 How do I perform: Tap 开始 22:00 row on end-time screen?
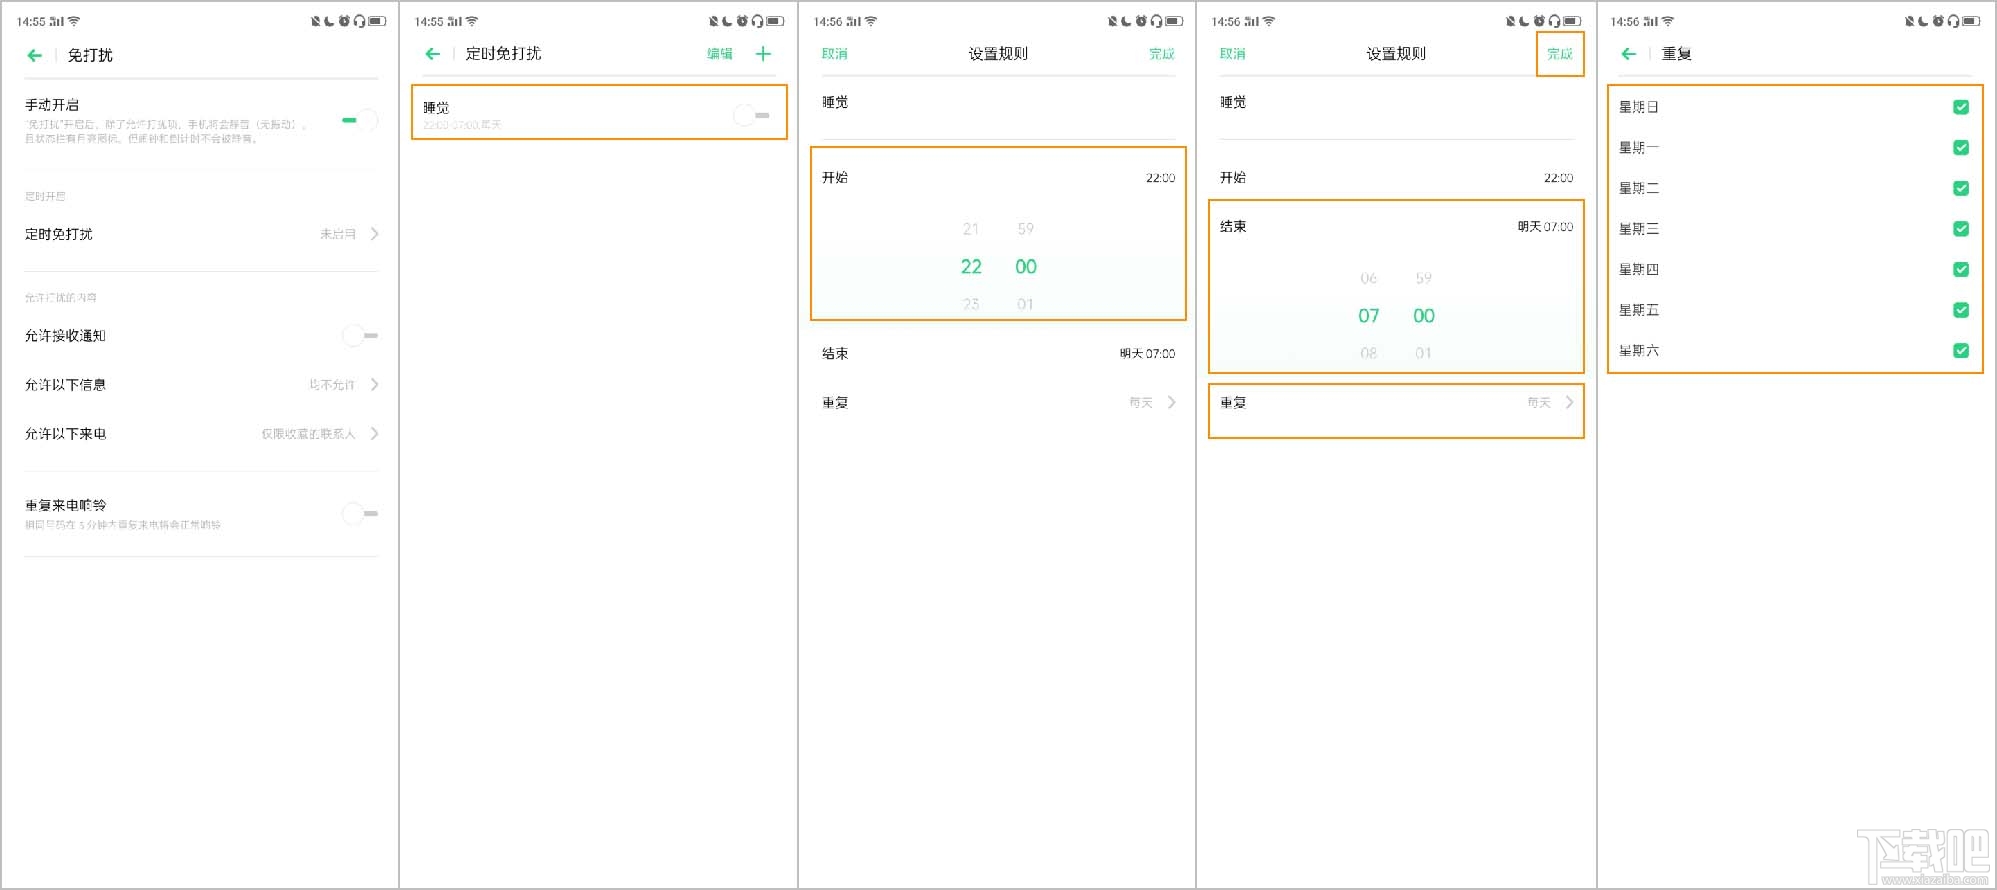1396,178
